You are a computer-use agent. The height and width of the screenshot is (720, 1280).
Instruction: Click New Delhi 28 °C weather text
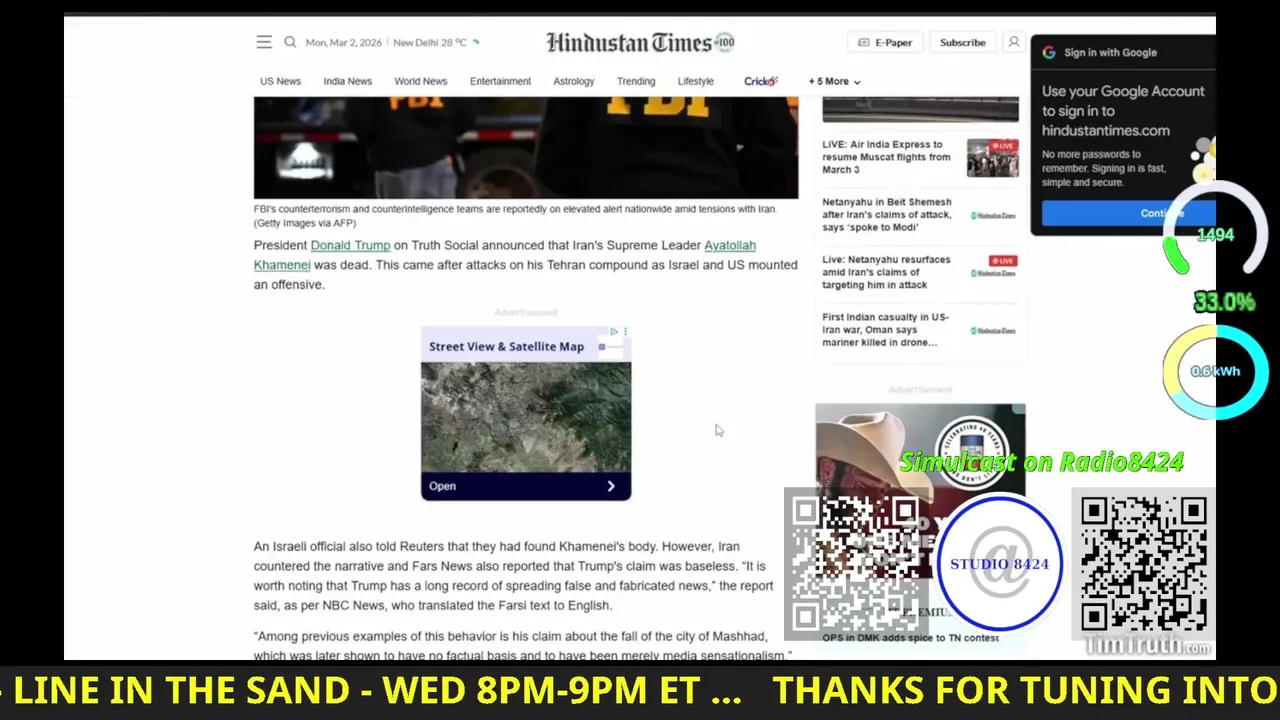[430, 43]
